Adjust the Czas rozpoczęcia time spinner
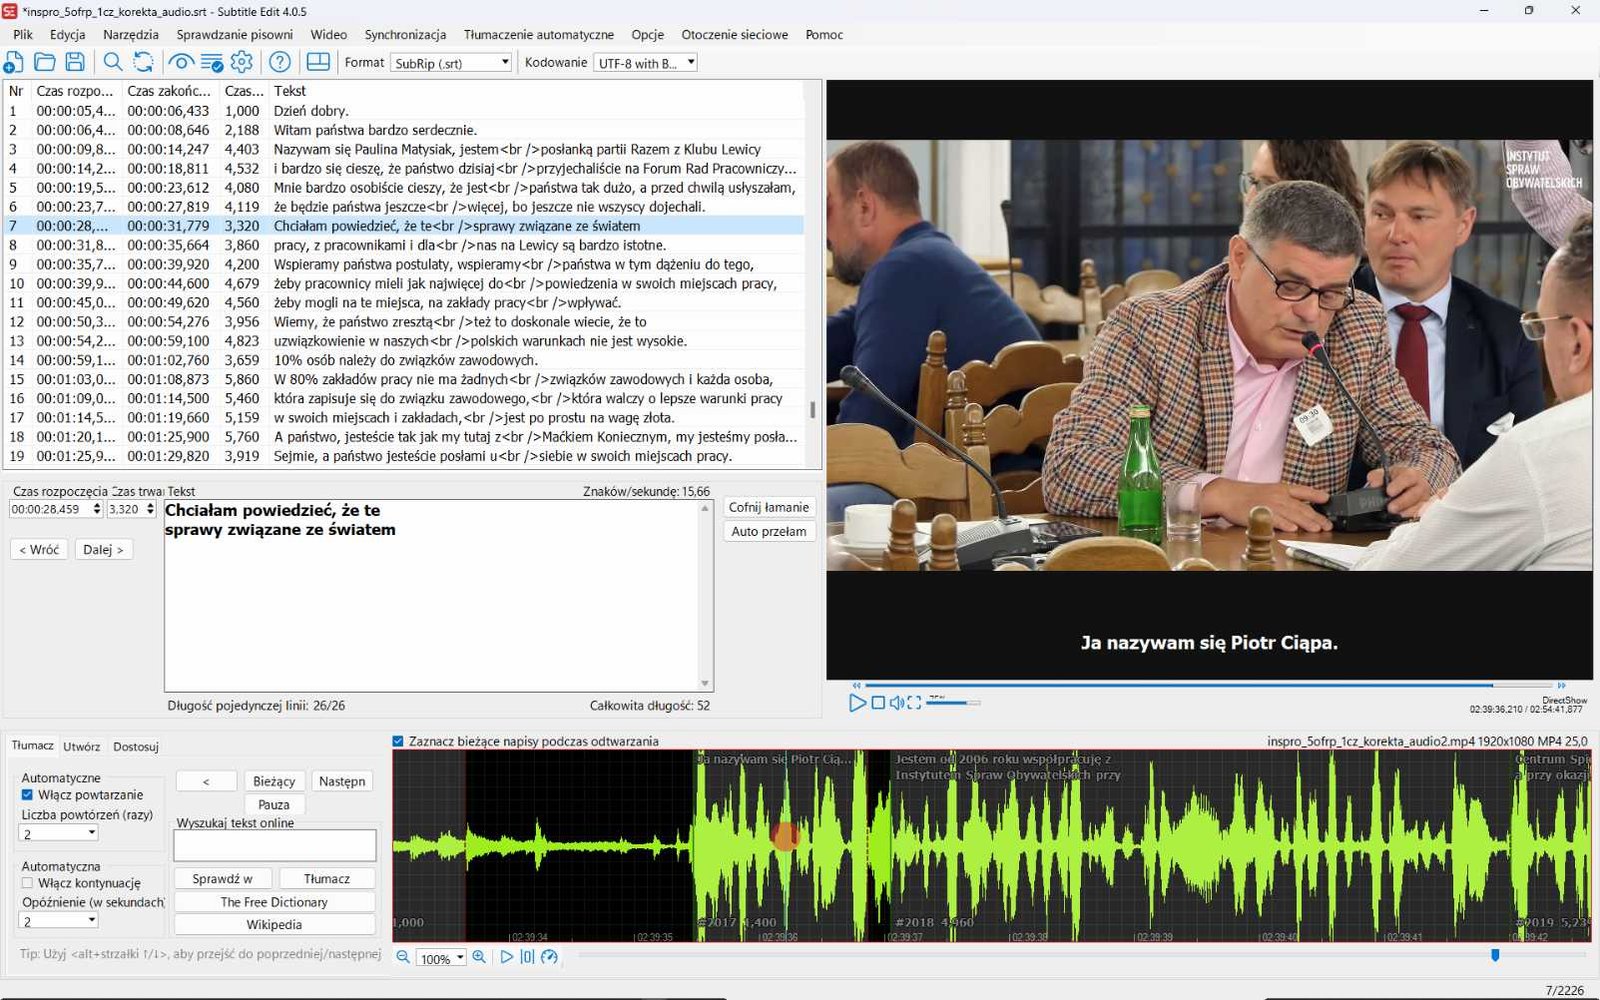The image size is (1600, 1000). pyautogui.click(x=96, y=509)
